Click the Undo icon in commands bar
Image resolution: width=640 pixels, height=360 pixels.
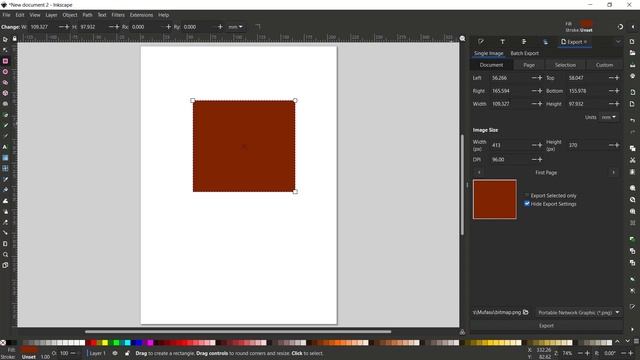point(632,120)
